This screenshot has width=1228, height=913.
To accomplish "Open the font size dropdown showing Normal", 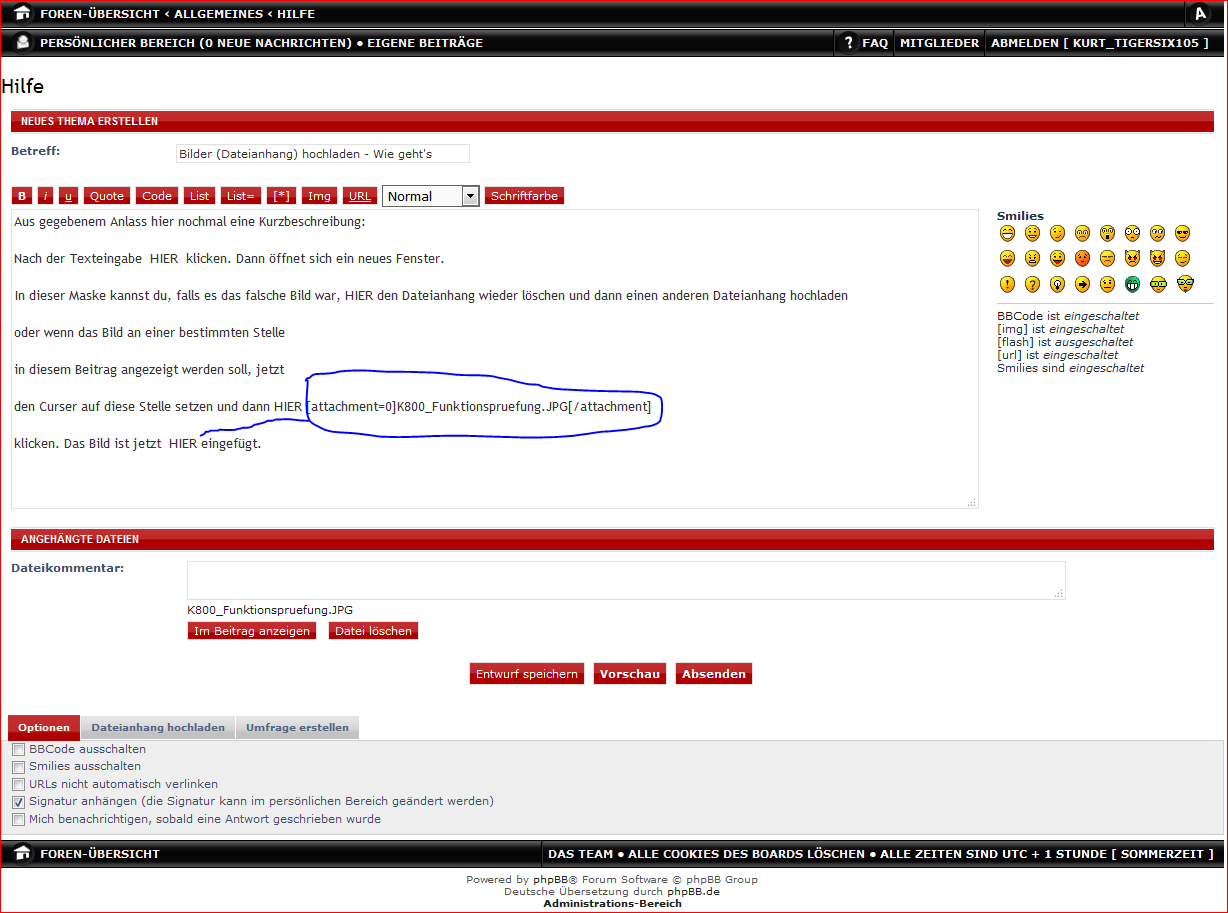I will (431, 197).
